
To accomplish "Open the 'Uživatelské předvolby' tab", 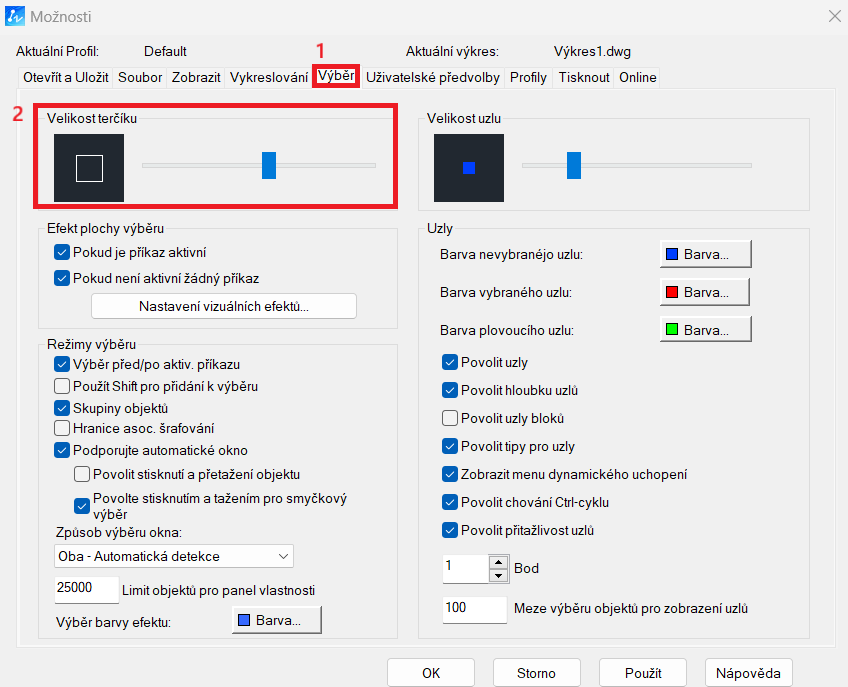I will (x=432, y=77).
